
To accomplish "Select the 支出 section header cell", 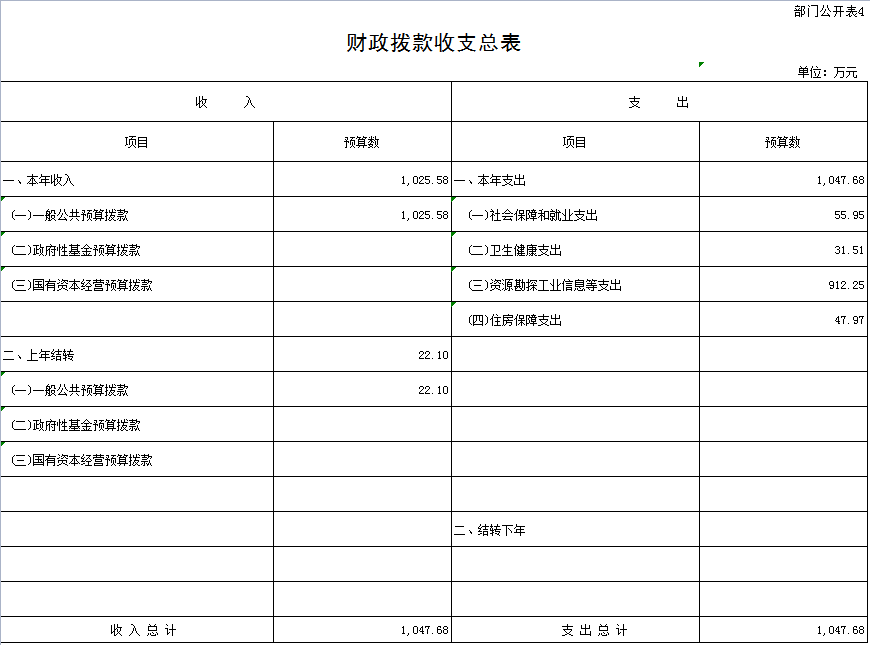I will pos(659,102).
